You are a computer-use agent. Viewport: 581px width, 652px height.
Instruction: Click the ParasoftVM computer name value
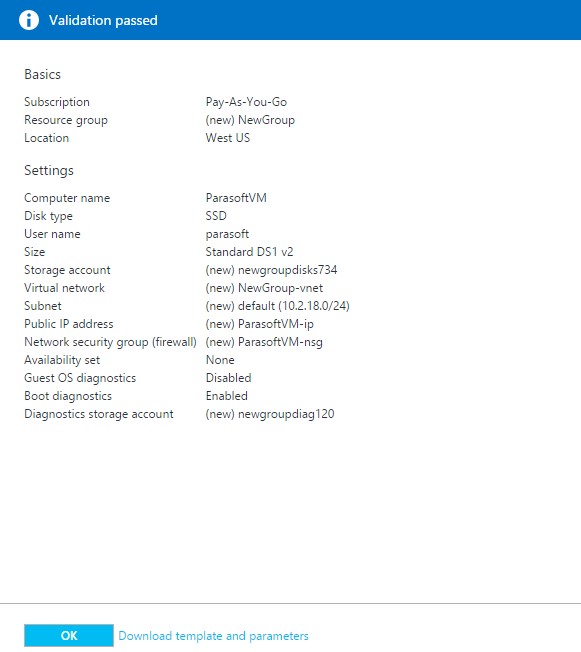coord(236,198)
